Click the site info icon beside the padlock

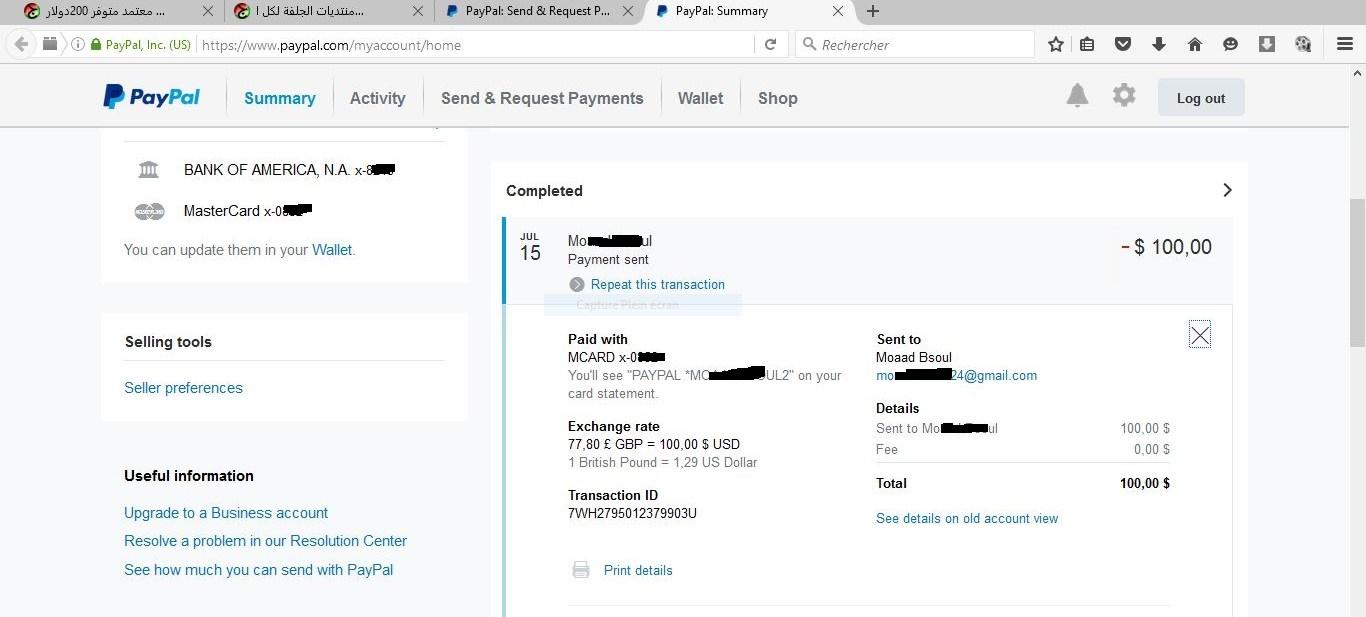(78, 45)
